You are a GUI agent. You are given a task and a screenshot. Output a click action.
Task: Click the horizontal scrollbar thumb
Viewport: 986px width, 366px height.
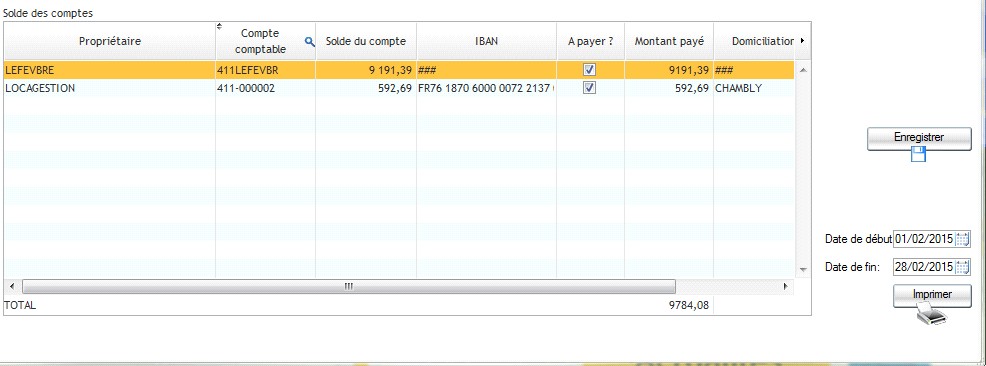(349, 287)
